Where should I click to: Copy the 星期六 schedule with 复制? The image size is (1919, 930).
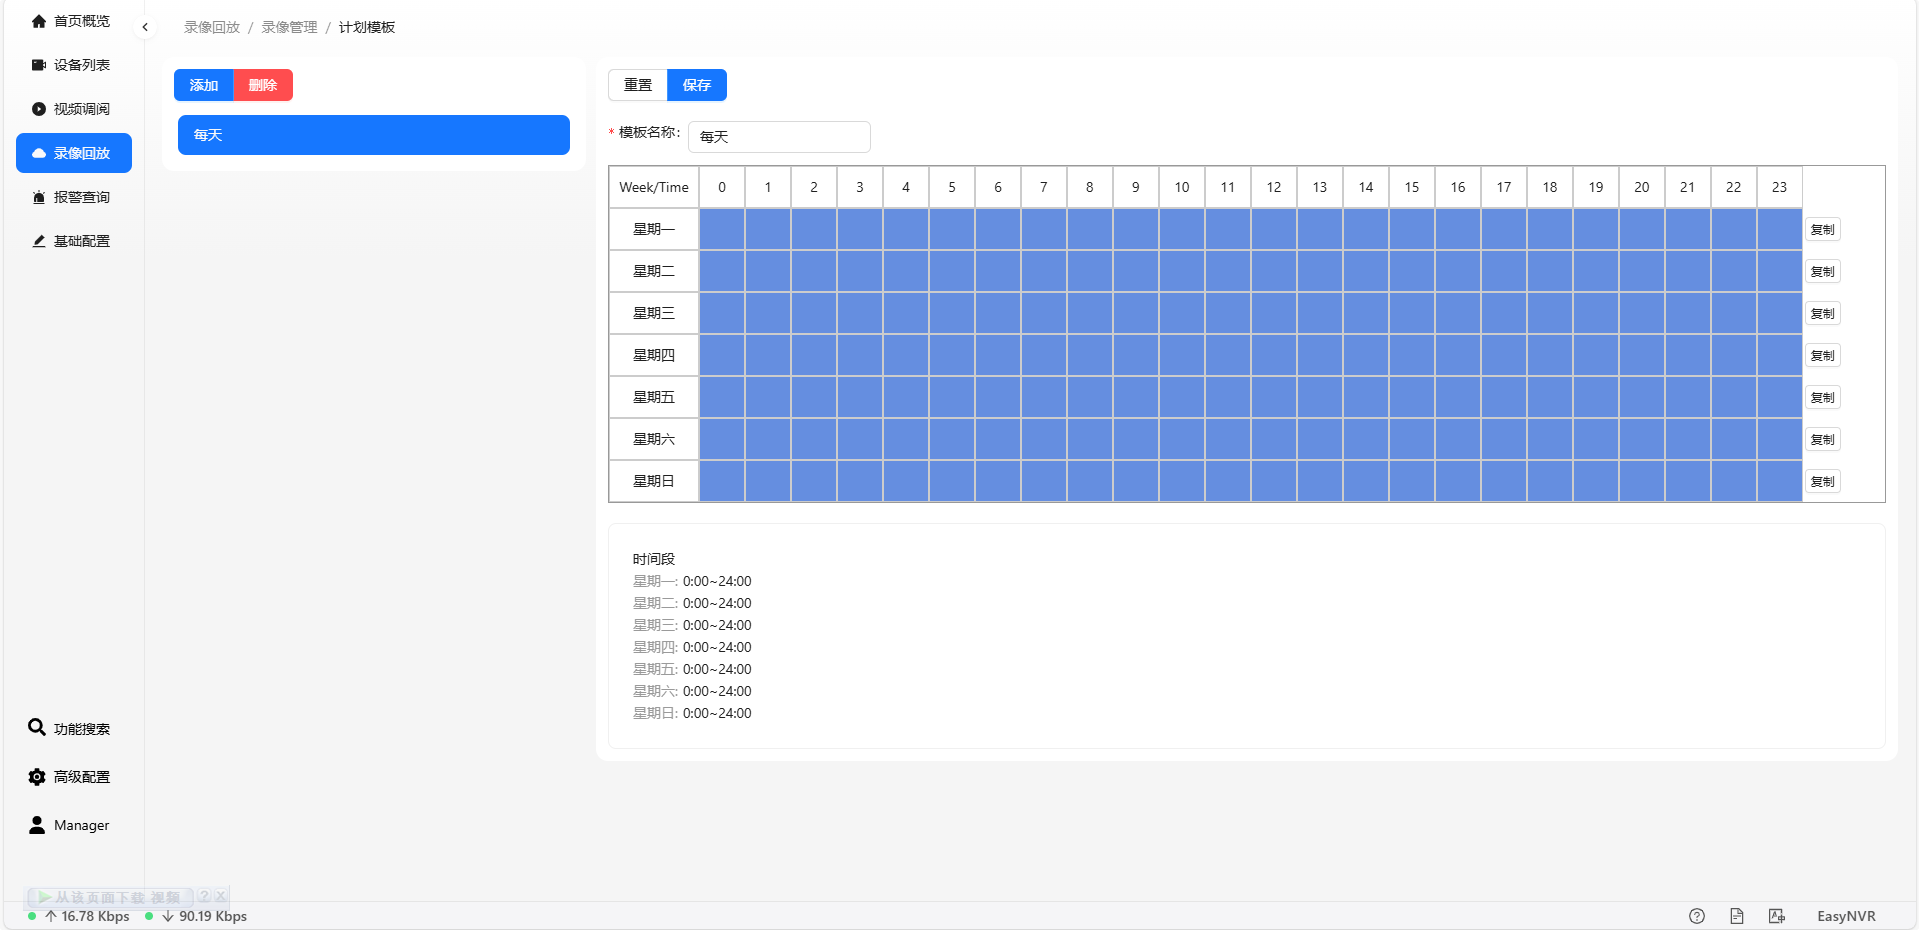[1823, 440]
